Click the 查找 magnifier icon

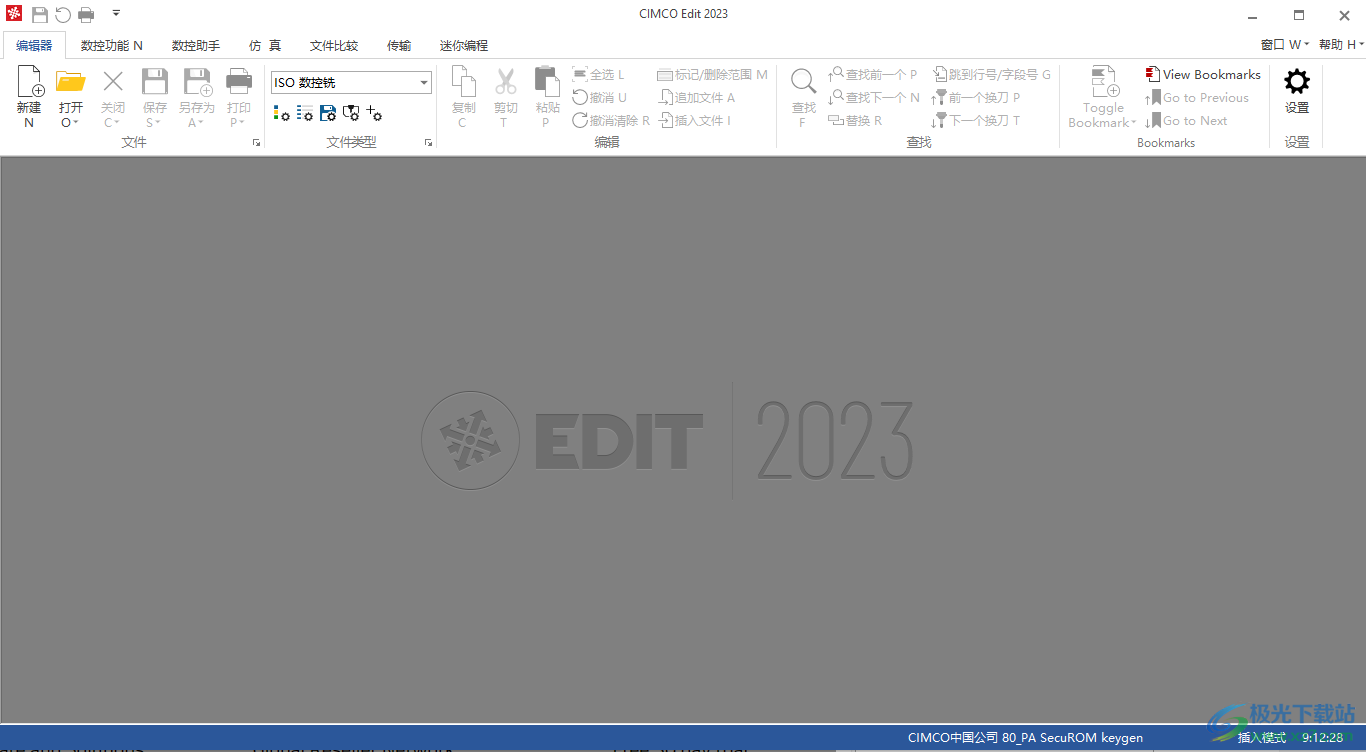(803, 82)
